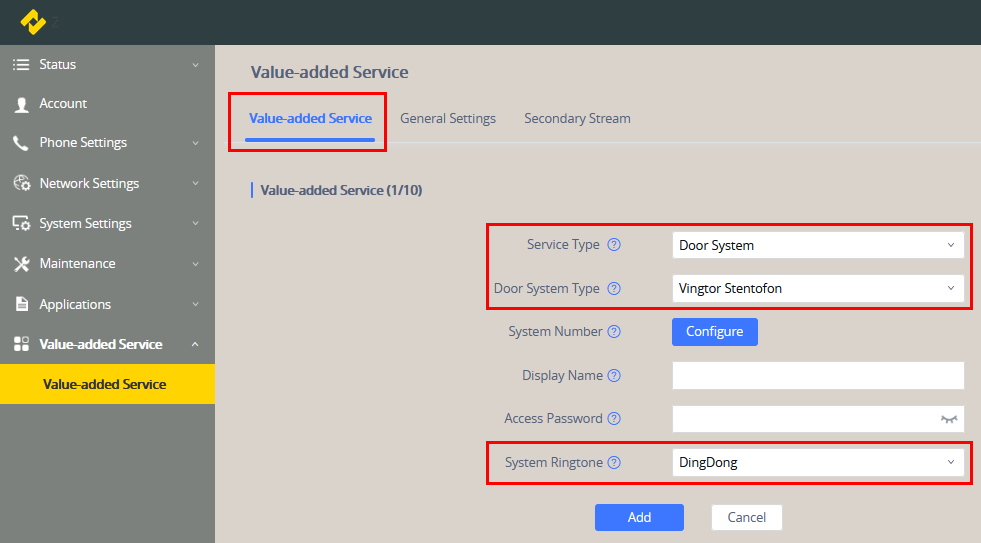
Task: Open the Door System Type dropdown
Action: pyautogui.click(x=817, y=289)
